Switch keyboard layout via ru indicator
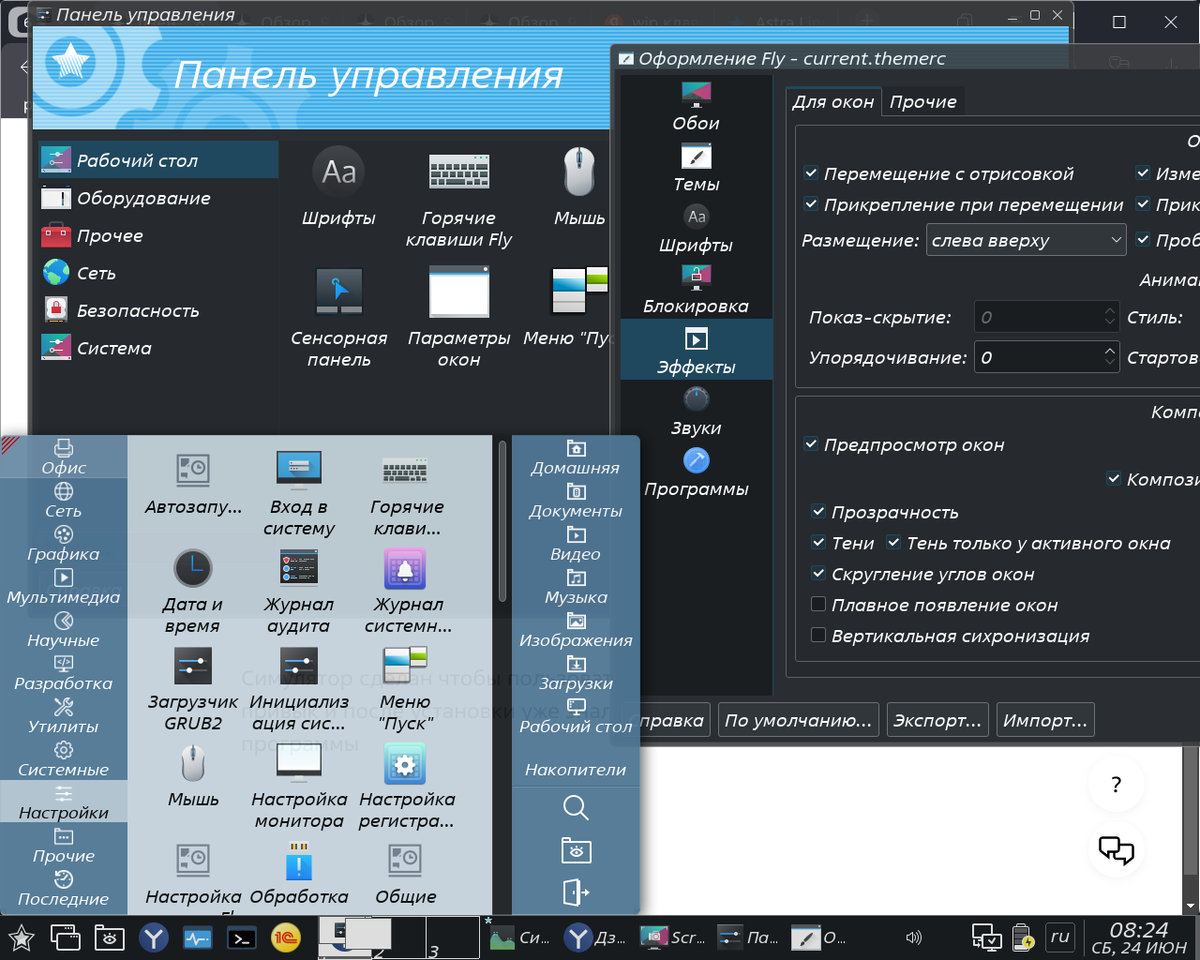The image size is (1200, 960). [1059, 938]
